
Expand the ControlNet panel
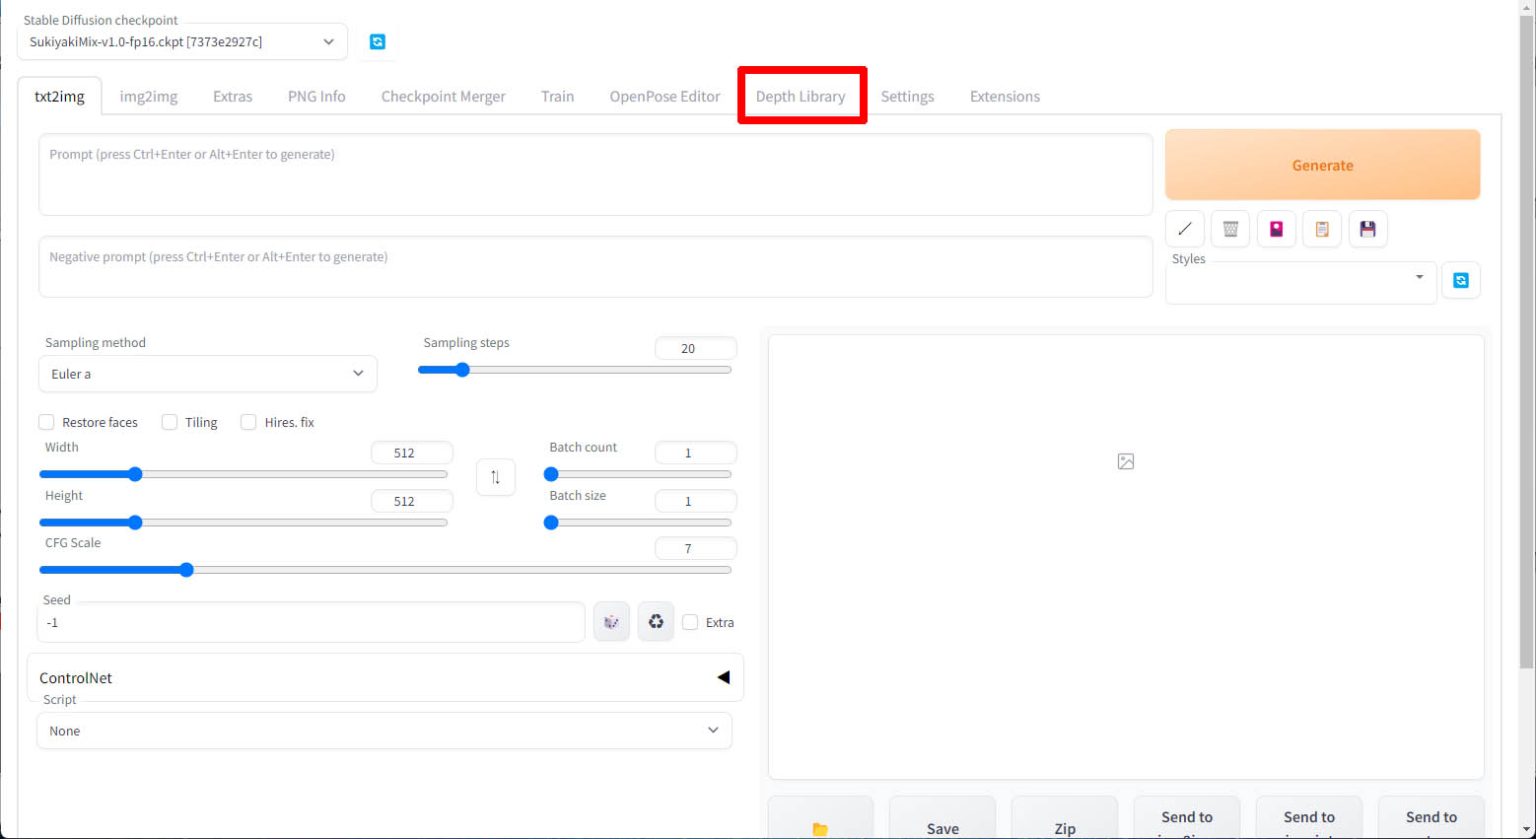(x=723, y=677)
